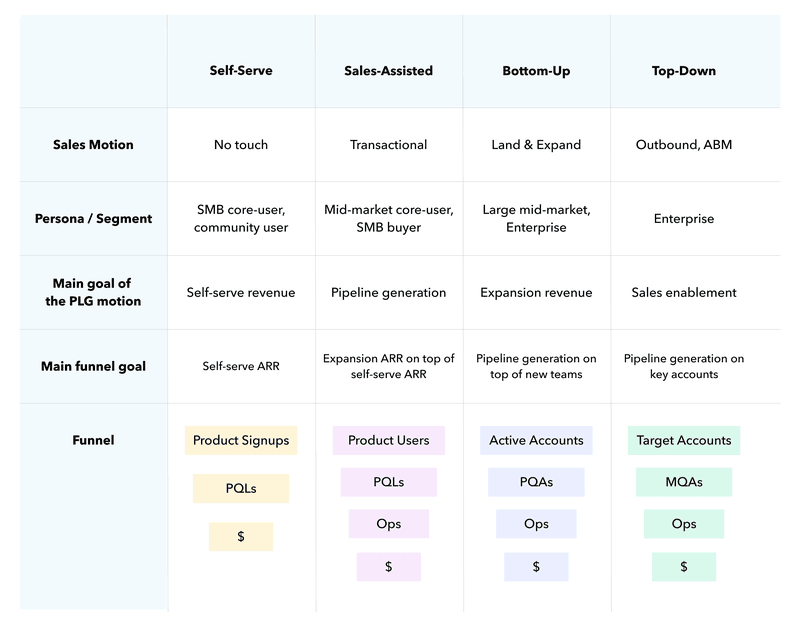Select the green MQAs funnel chip
The image size is (800, 627).
[x=684, y=482]
